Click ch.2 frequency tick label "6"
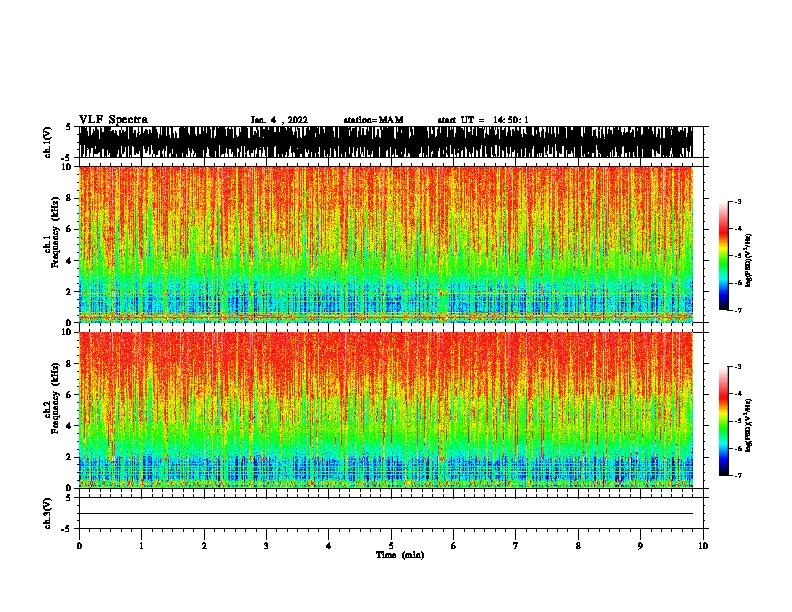The width and height of the screenshot is (792, 612). pyautogui.click(x=70, y=394)
